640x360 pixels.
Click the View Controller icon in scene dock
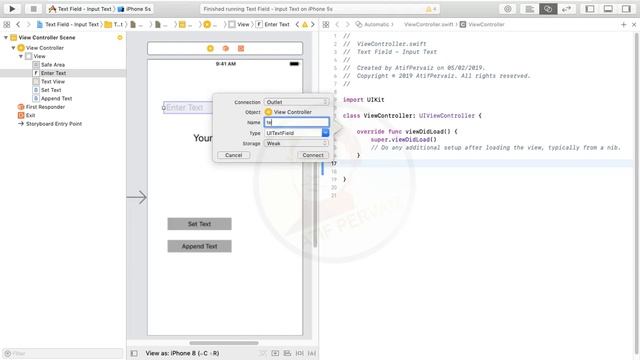tap(210, 49)
